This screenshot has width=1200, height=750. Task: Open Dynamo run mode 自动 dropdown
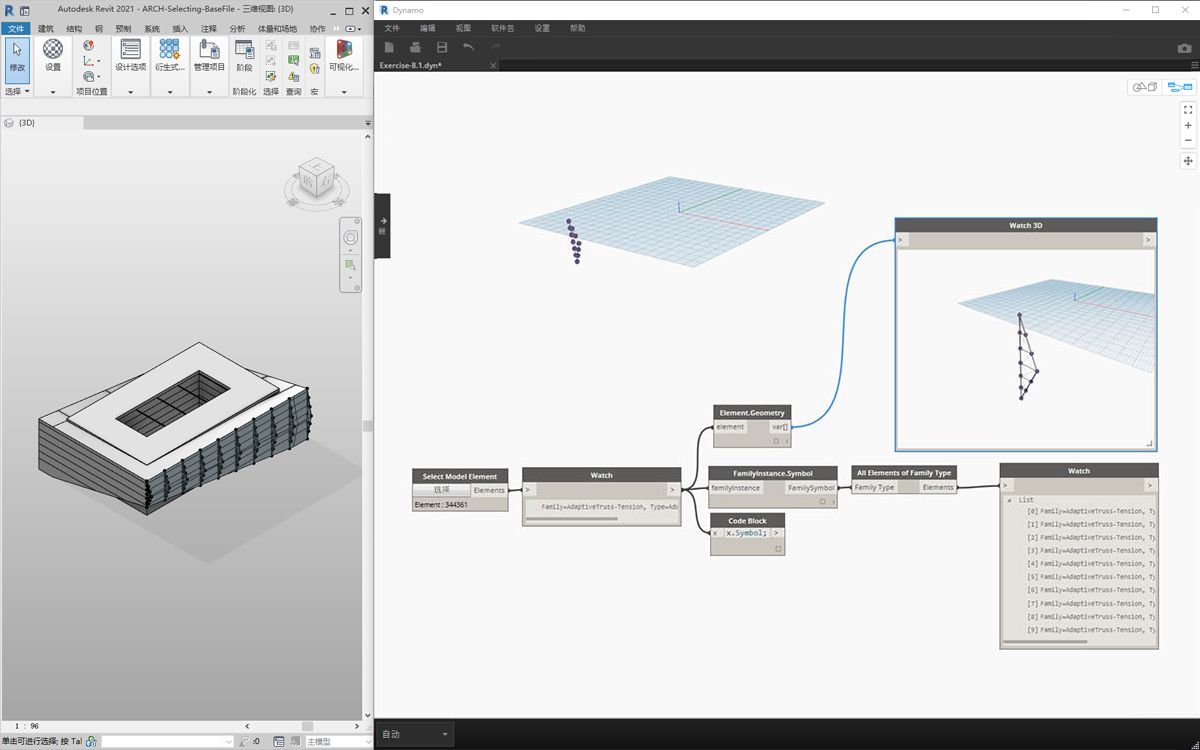415,734
